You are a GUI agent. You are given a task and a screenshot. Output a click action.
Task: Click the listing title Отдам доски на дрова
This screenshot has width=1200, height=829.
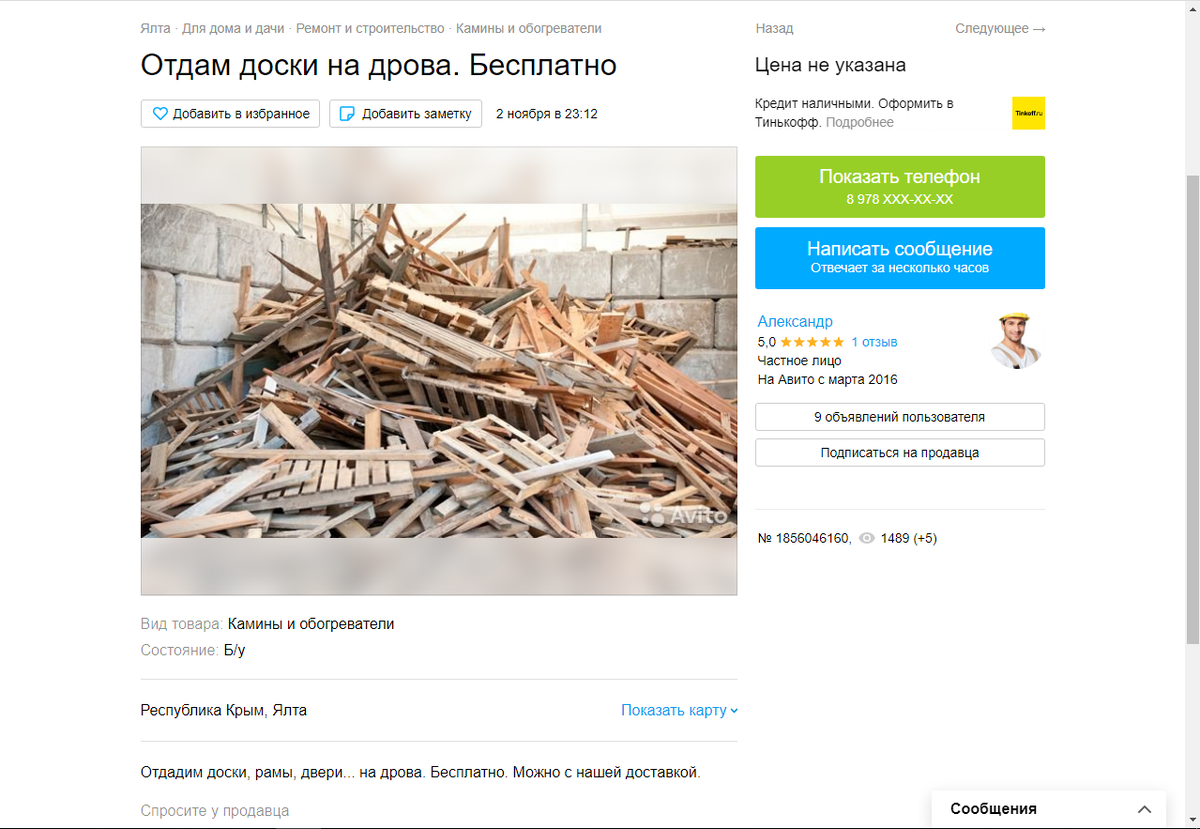tap(379, 65)
